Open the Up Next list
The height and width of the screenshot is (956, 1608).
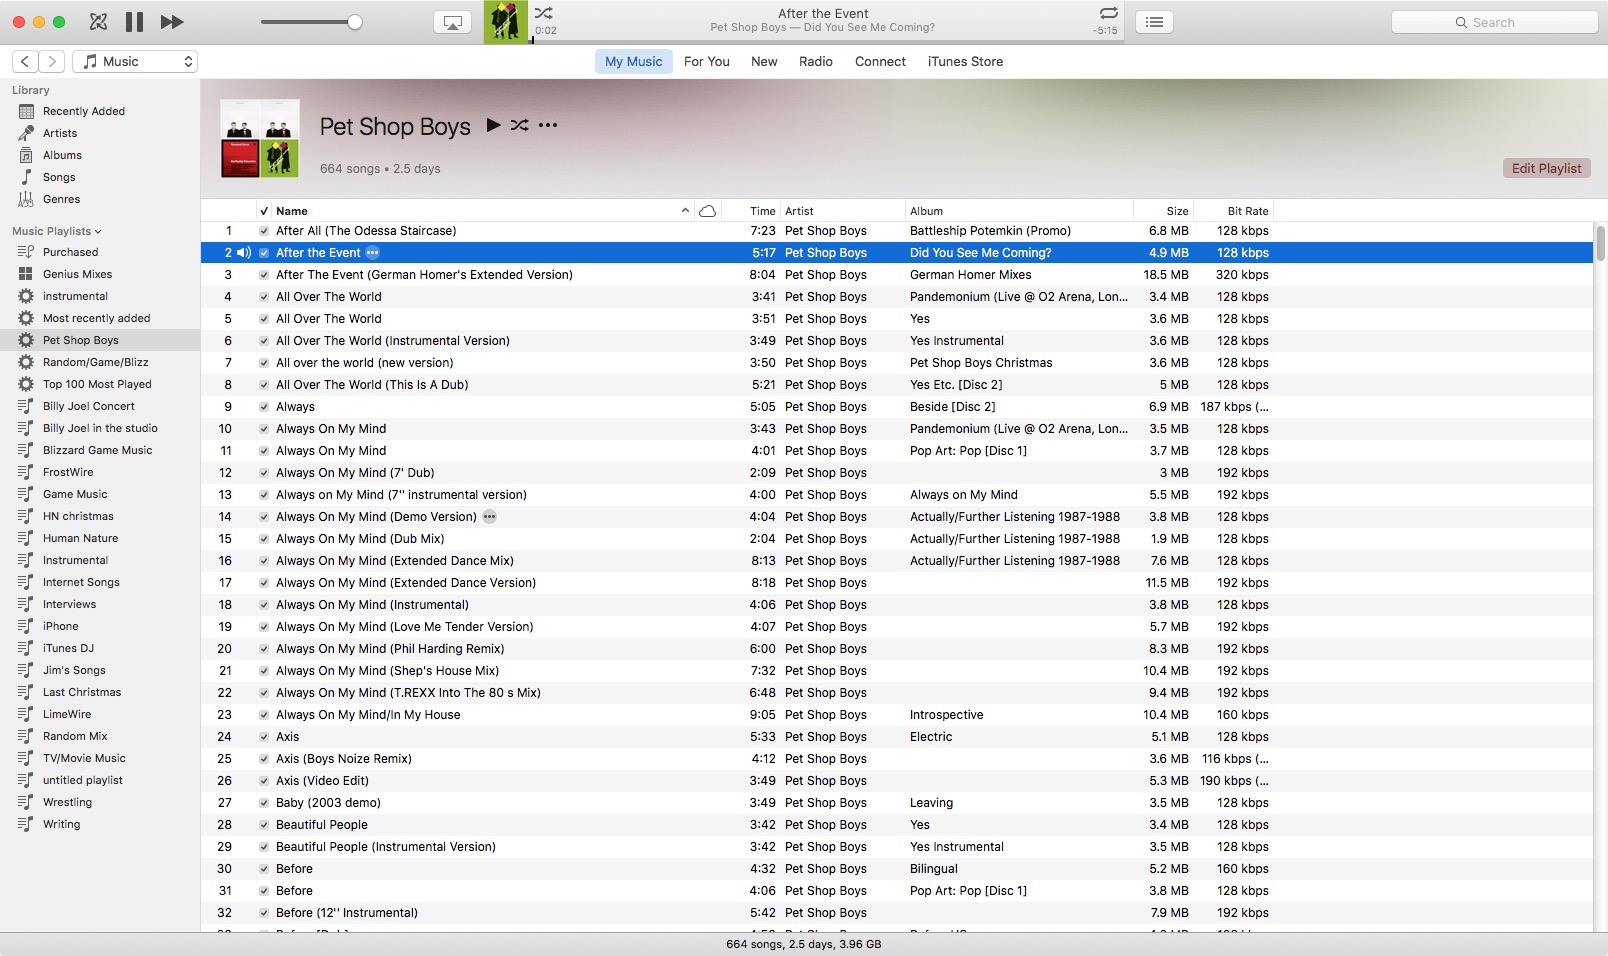(1154, 22)
